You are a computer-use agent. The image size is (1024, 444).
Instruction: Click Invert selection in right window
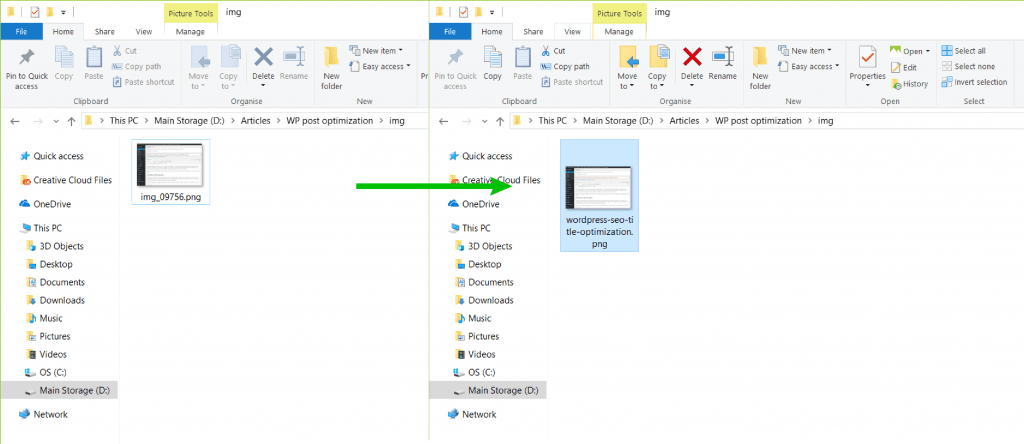click(x=974, y=82)
